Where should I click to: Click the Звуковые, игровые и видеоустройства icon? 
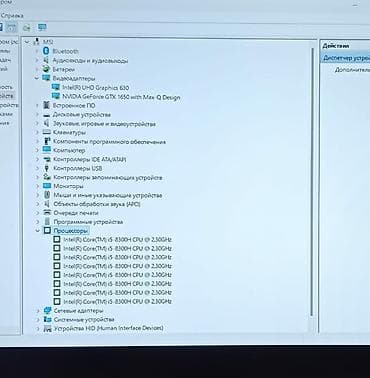click(47, 124)
